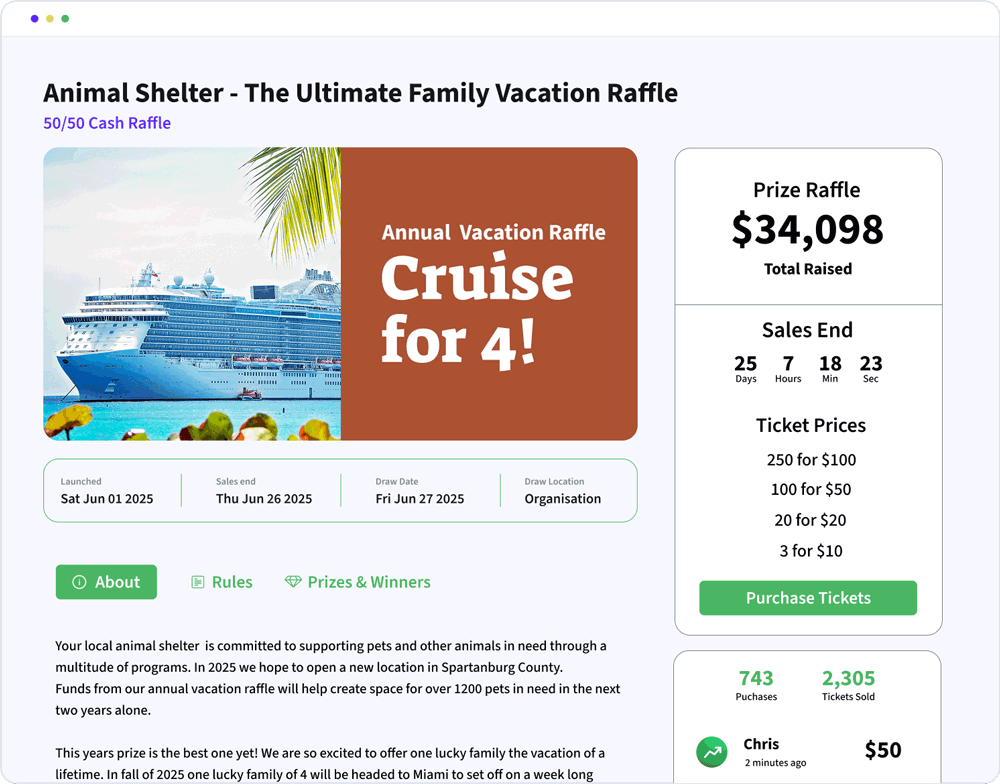Click the 50/50 Cash Raffle link
This screenshot has width=1000, height=784.
click(x=107, y=123)
